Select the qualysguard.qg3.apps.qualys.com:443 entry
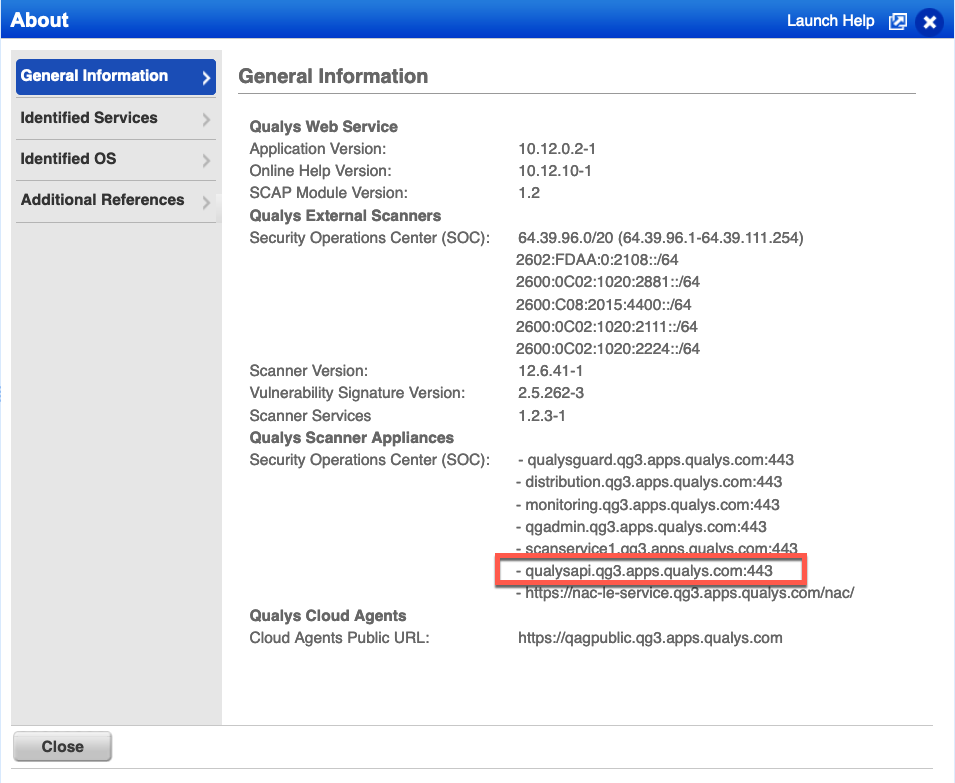 pyautogui.click(x=659, y=461)
